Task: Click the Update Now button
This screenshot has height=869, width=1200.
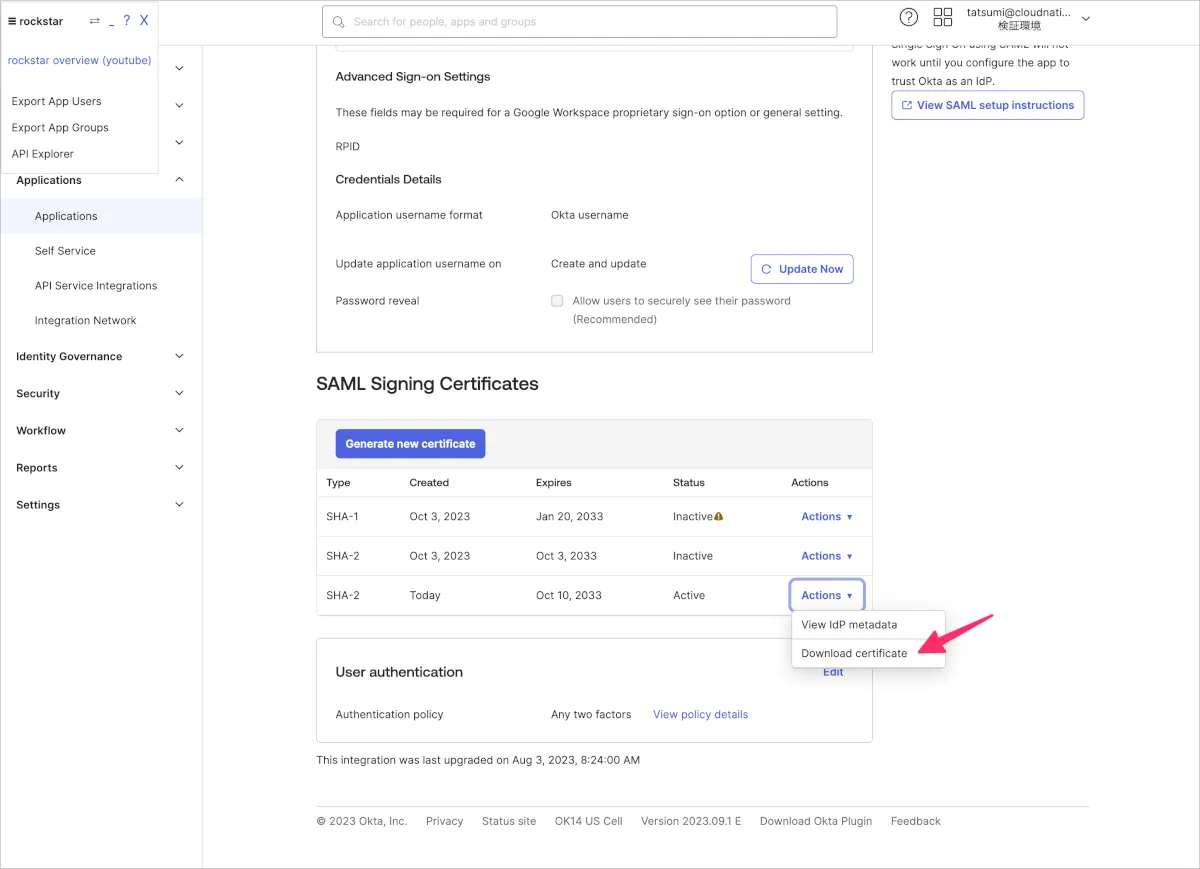Action: (802, 269)
